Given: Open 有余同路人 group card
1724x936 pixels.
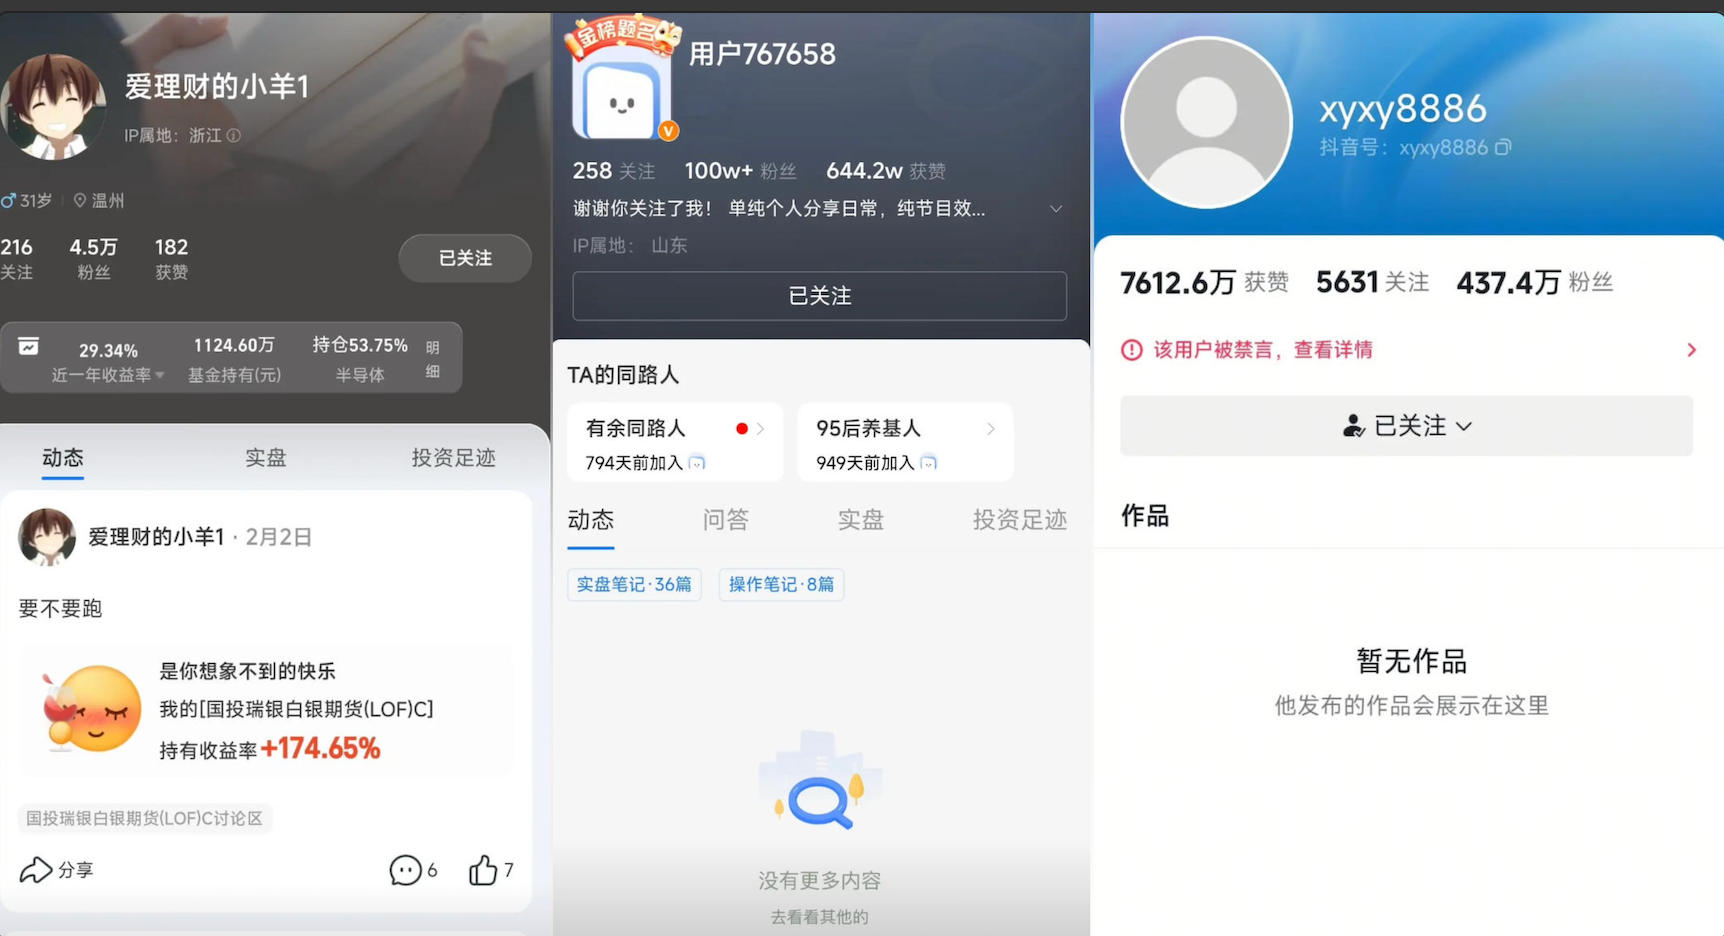Looking at the screenshot, I should coord(675,443).
